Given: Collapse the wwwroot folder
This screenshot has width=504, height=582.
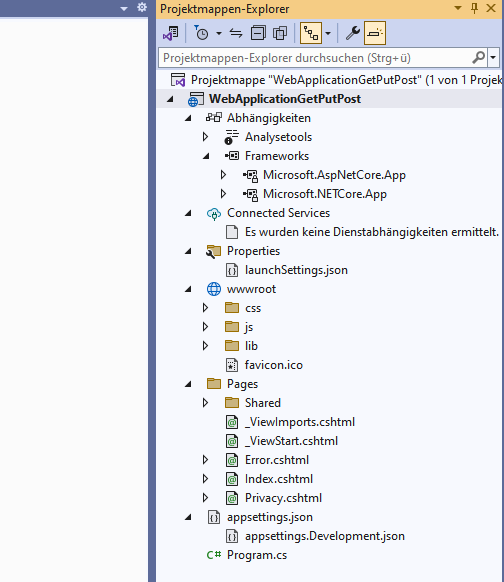Looking at the screenshot, I should pos(189,290).
